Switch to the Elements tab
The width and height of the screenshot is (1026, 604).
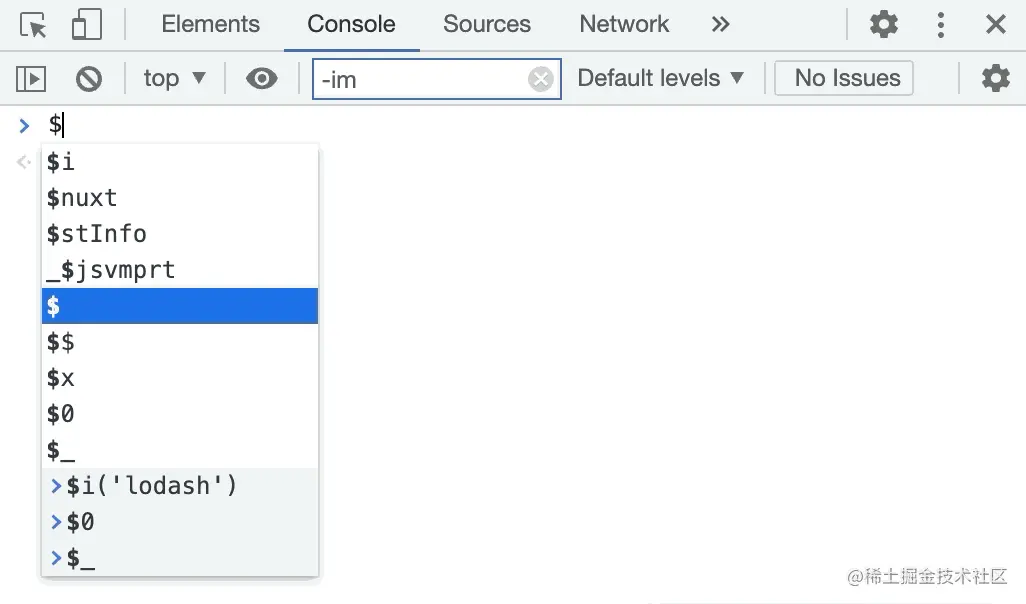tap(211, 24)
